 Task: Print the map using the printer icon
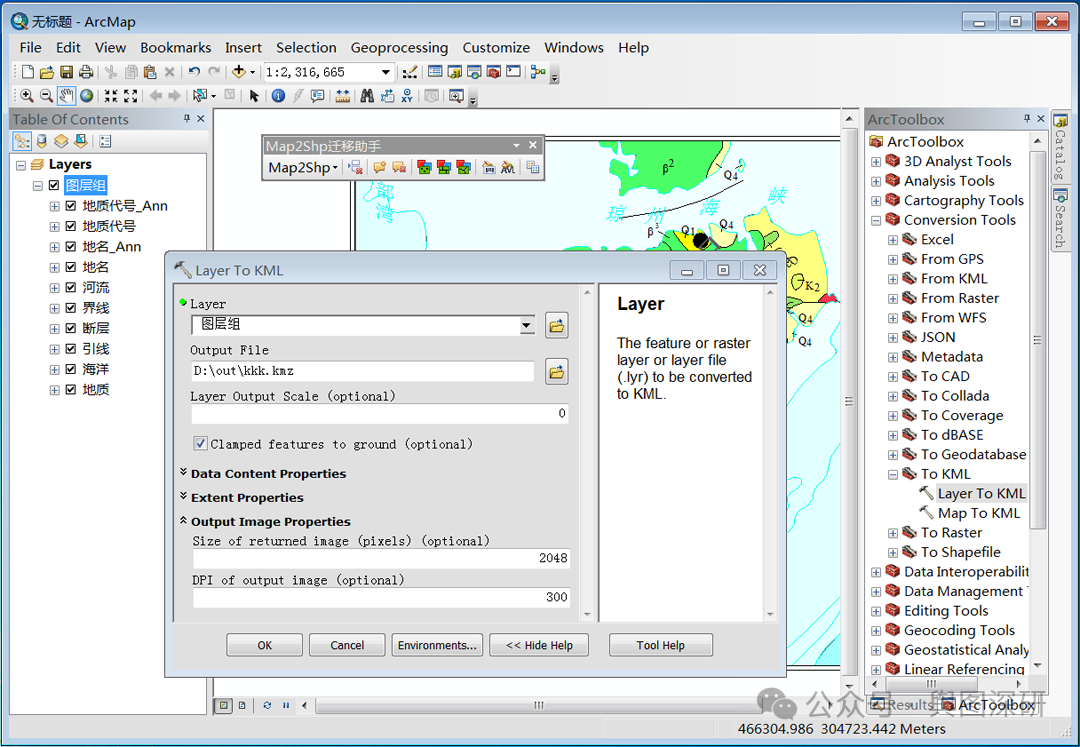(85, 72)
